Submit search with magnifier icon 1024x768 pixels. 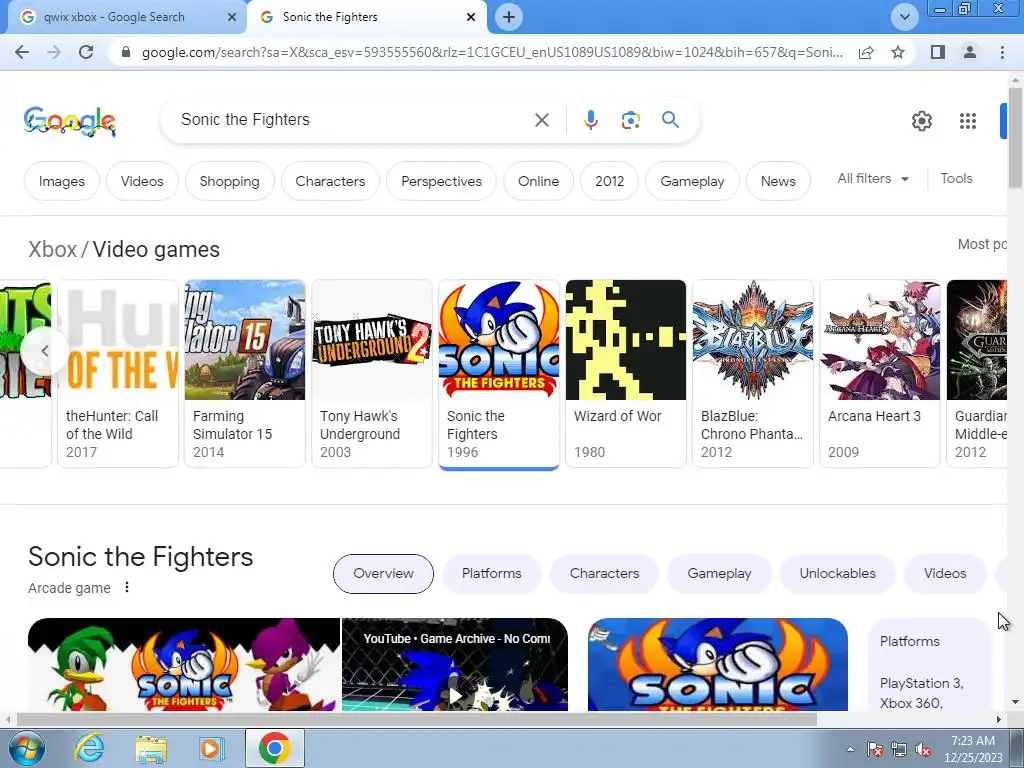point(670,120)
